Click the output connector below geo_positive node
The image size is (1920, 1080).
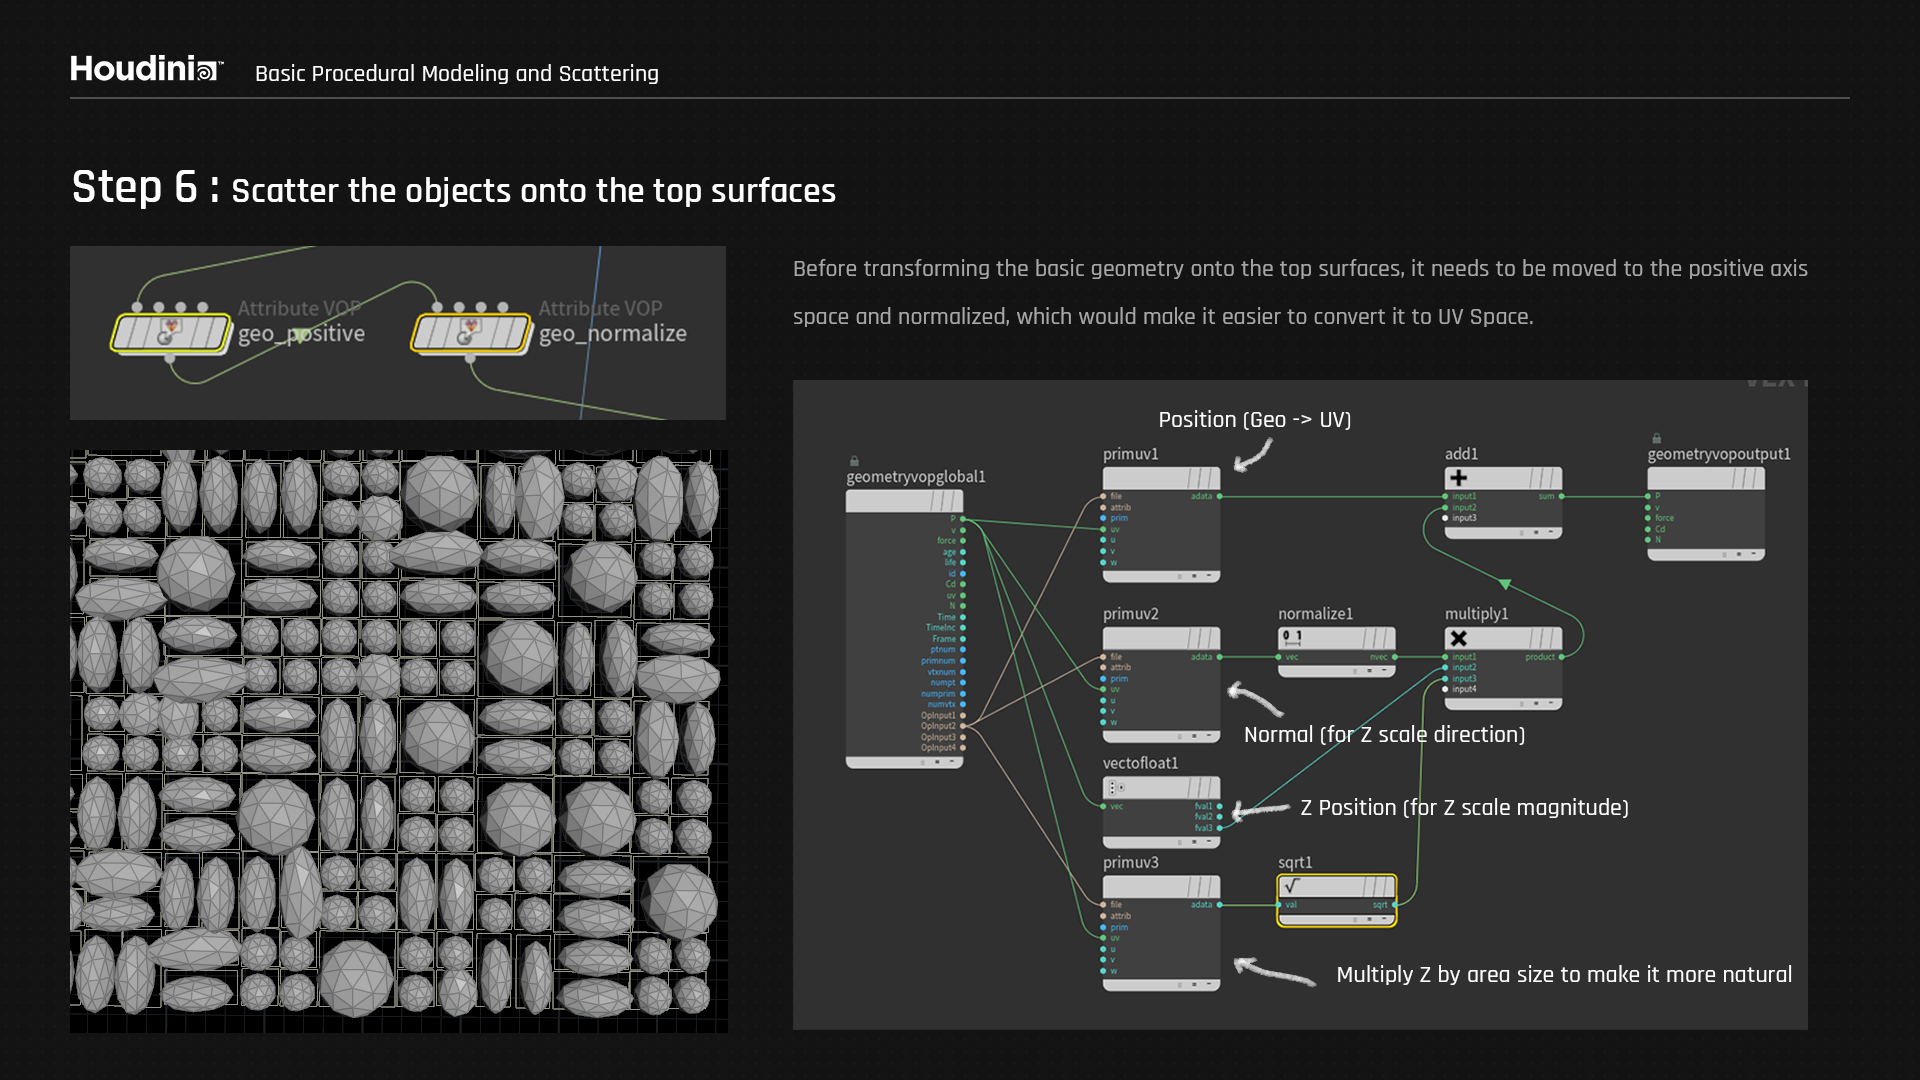click(169, 358)
